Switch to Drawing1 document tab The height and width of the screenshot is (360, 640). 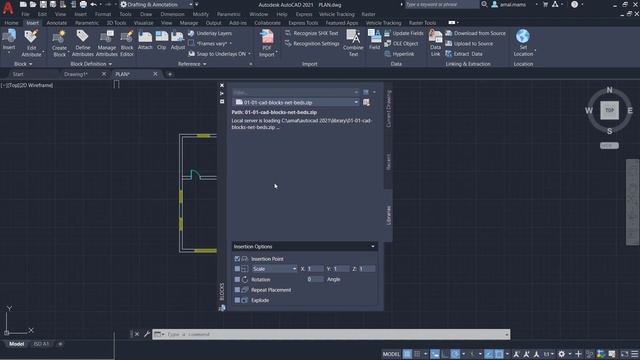[x=76, y=74]
